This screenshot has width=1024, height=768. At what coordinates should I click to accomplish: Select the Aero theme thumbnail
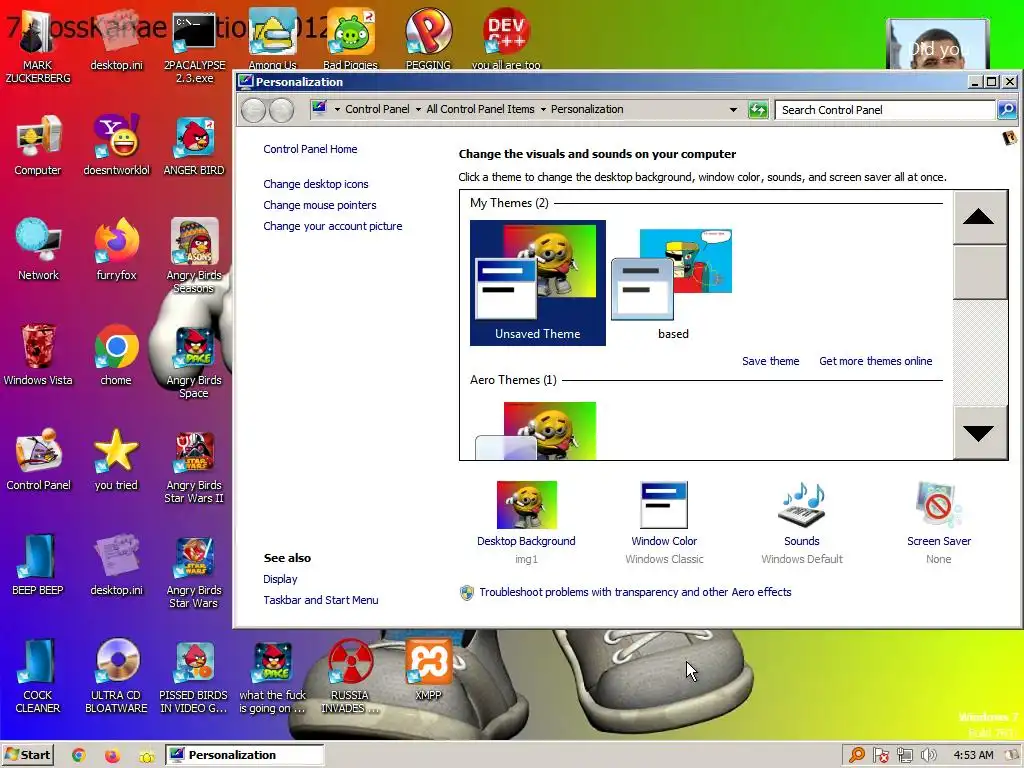pyautogui.click(x=537, y=431)
